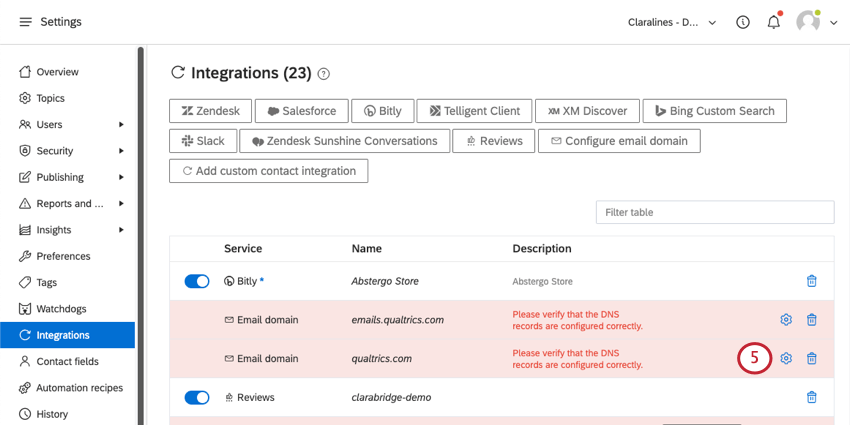Open the Claralines account dropdown
Viewport: 850px width, 425px height.
[x=672, y=22]
